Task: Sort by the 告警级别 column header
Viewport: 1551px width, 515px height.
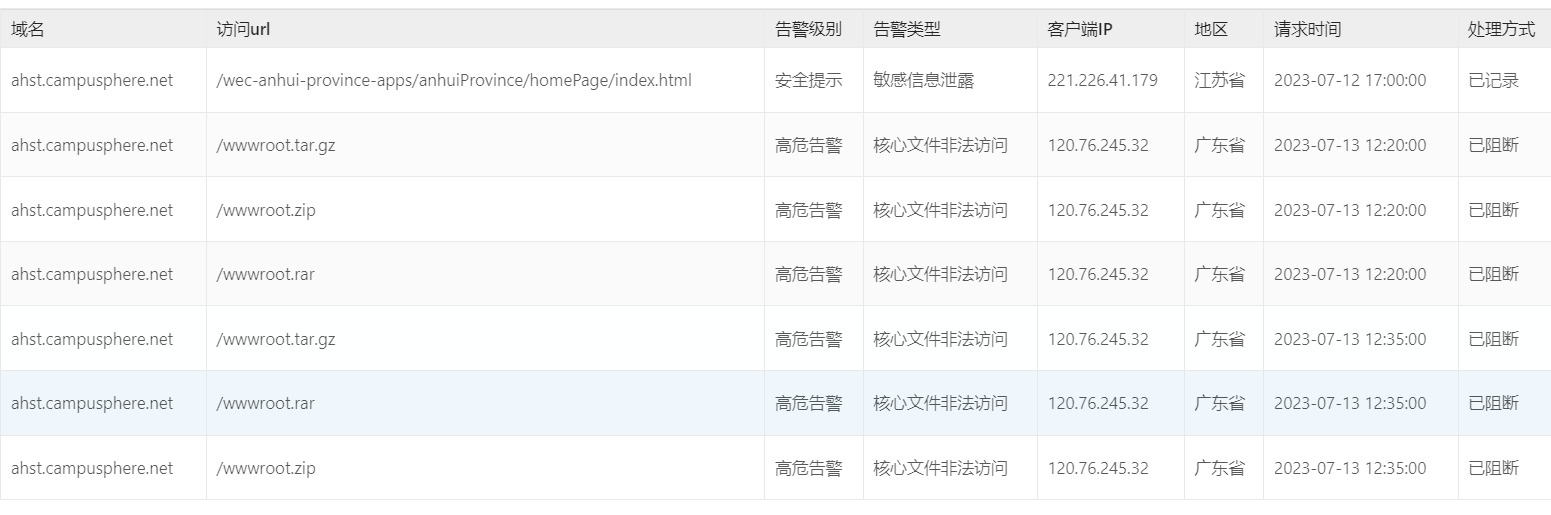Action: (808, 30)
